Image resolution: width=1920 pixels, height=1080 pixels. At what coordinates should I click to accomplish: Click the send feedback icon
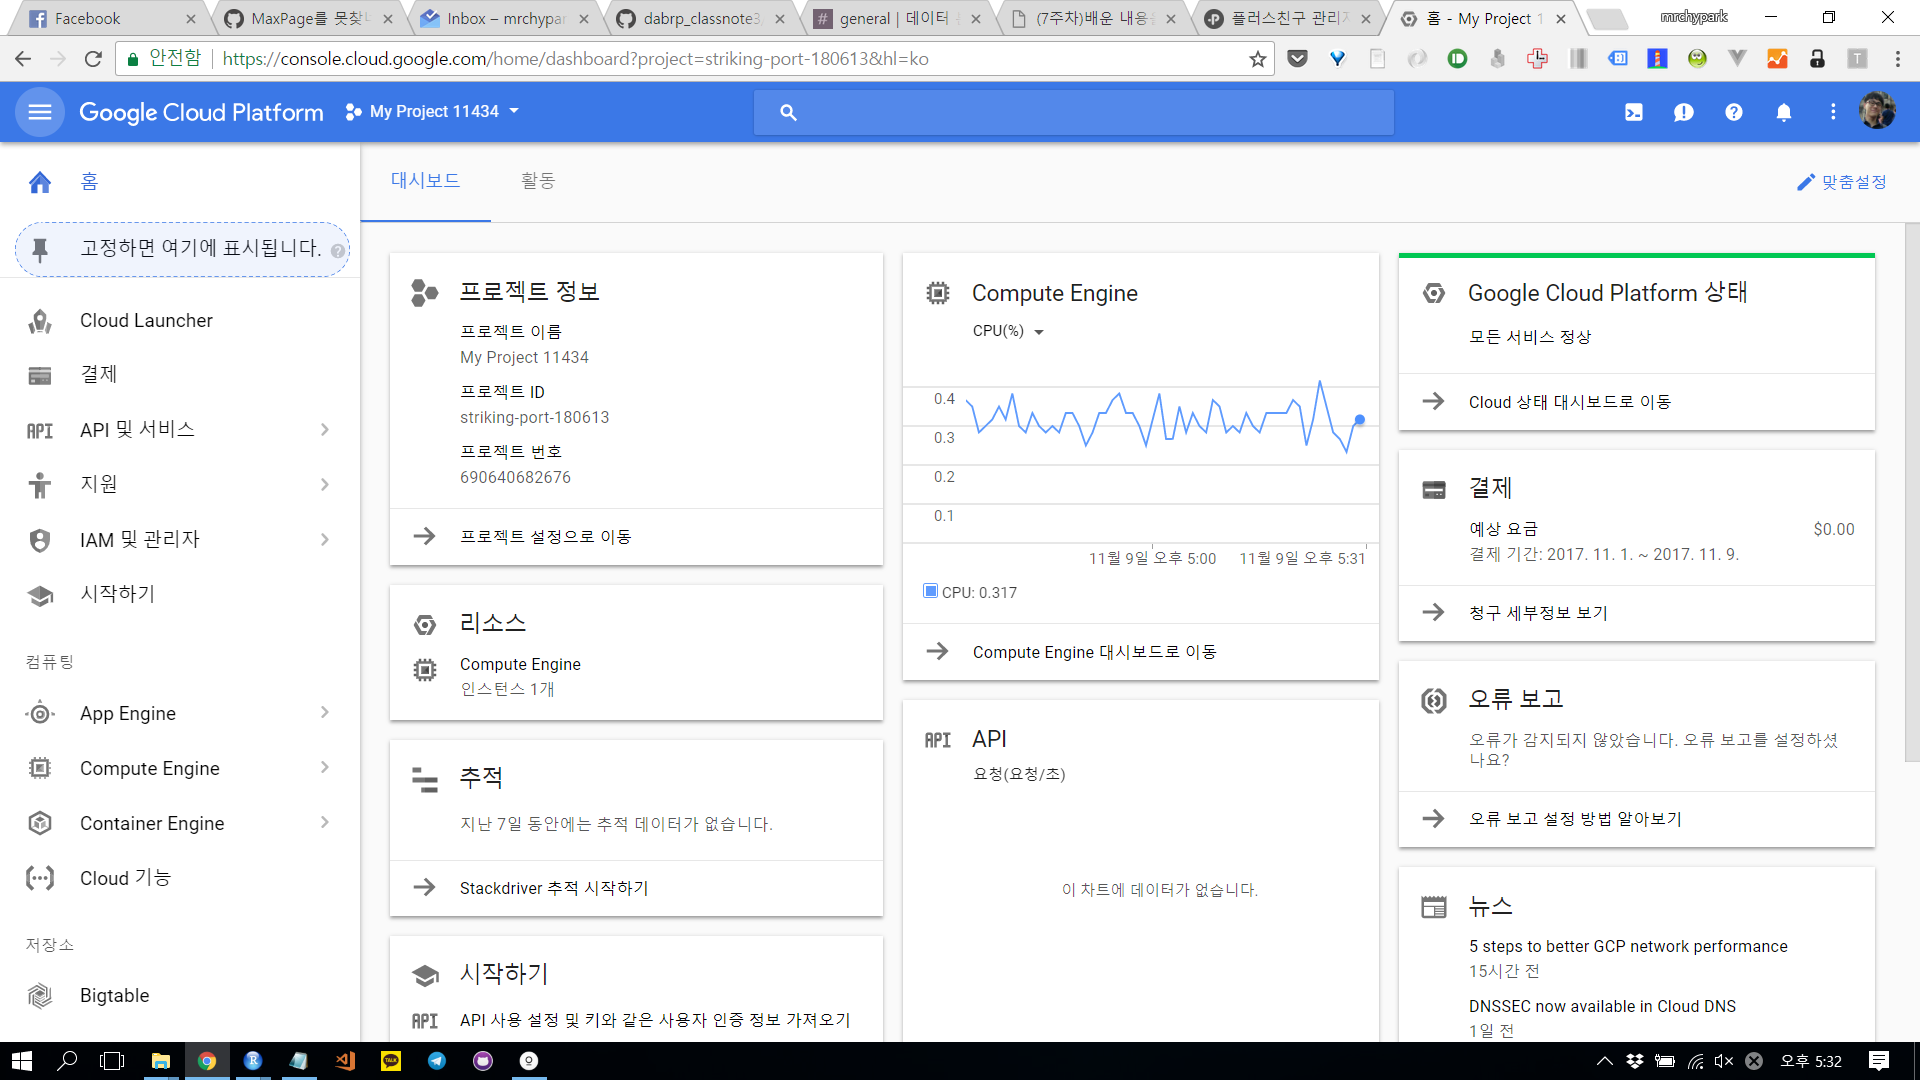click(1683, 112)
